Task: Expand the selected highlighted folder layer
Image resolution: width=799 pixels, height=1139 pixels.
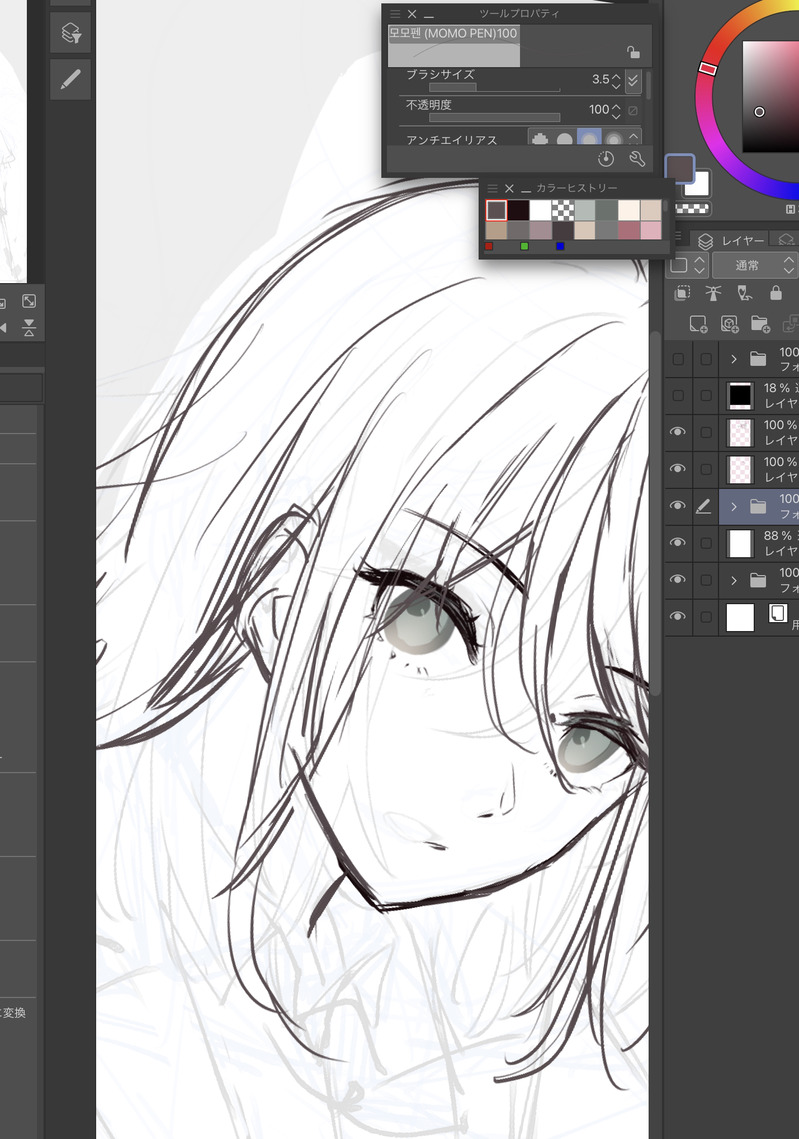Action: (734, 506)
